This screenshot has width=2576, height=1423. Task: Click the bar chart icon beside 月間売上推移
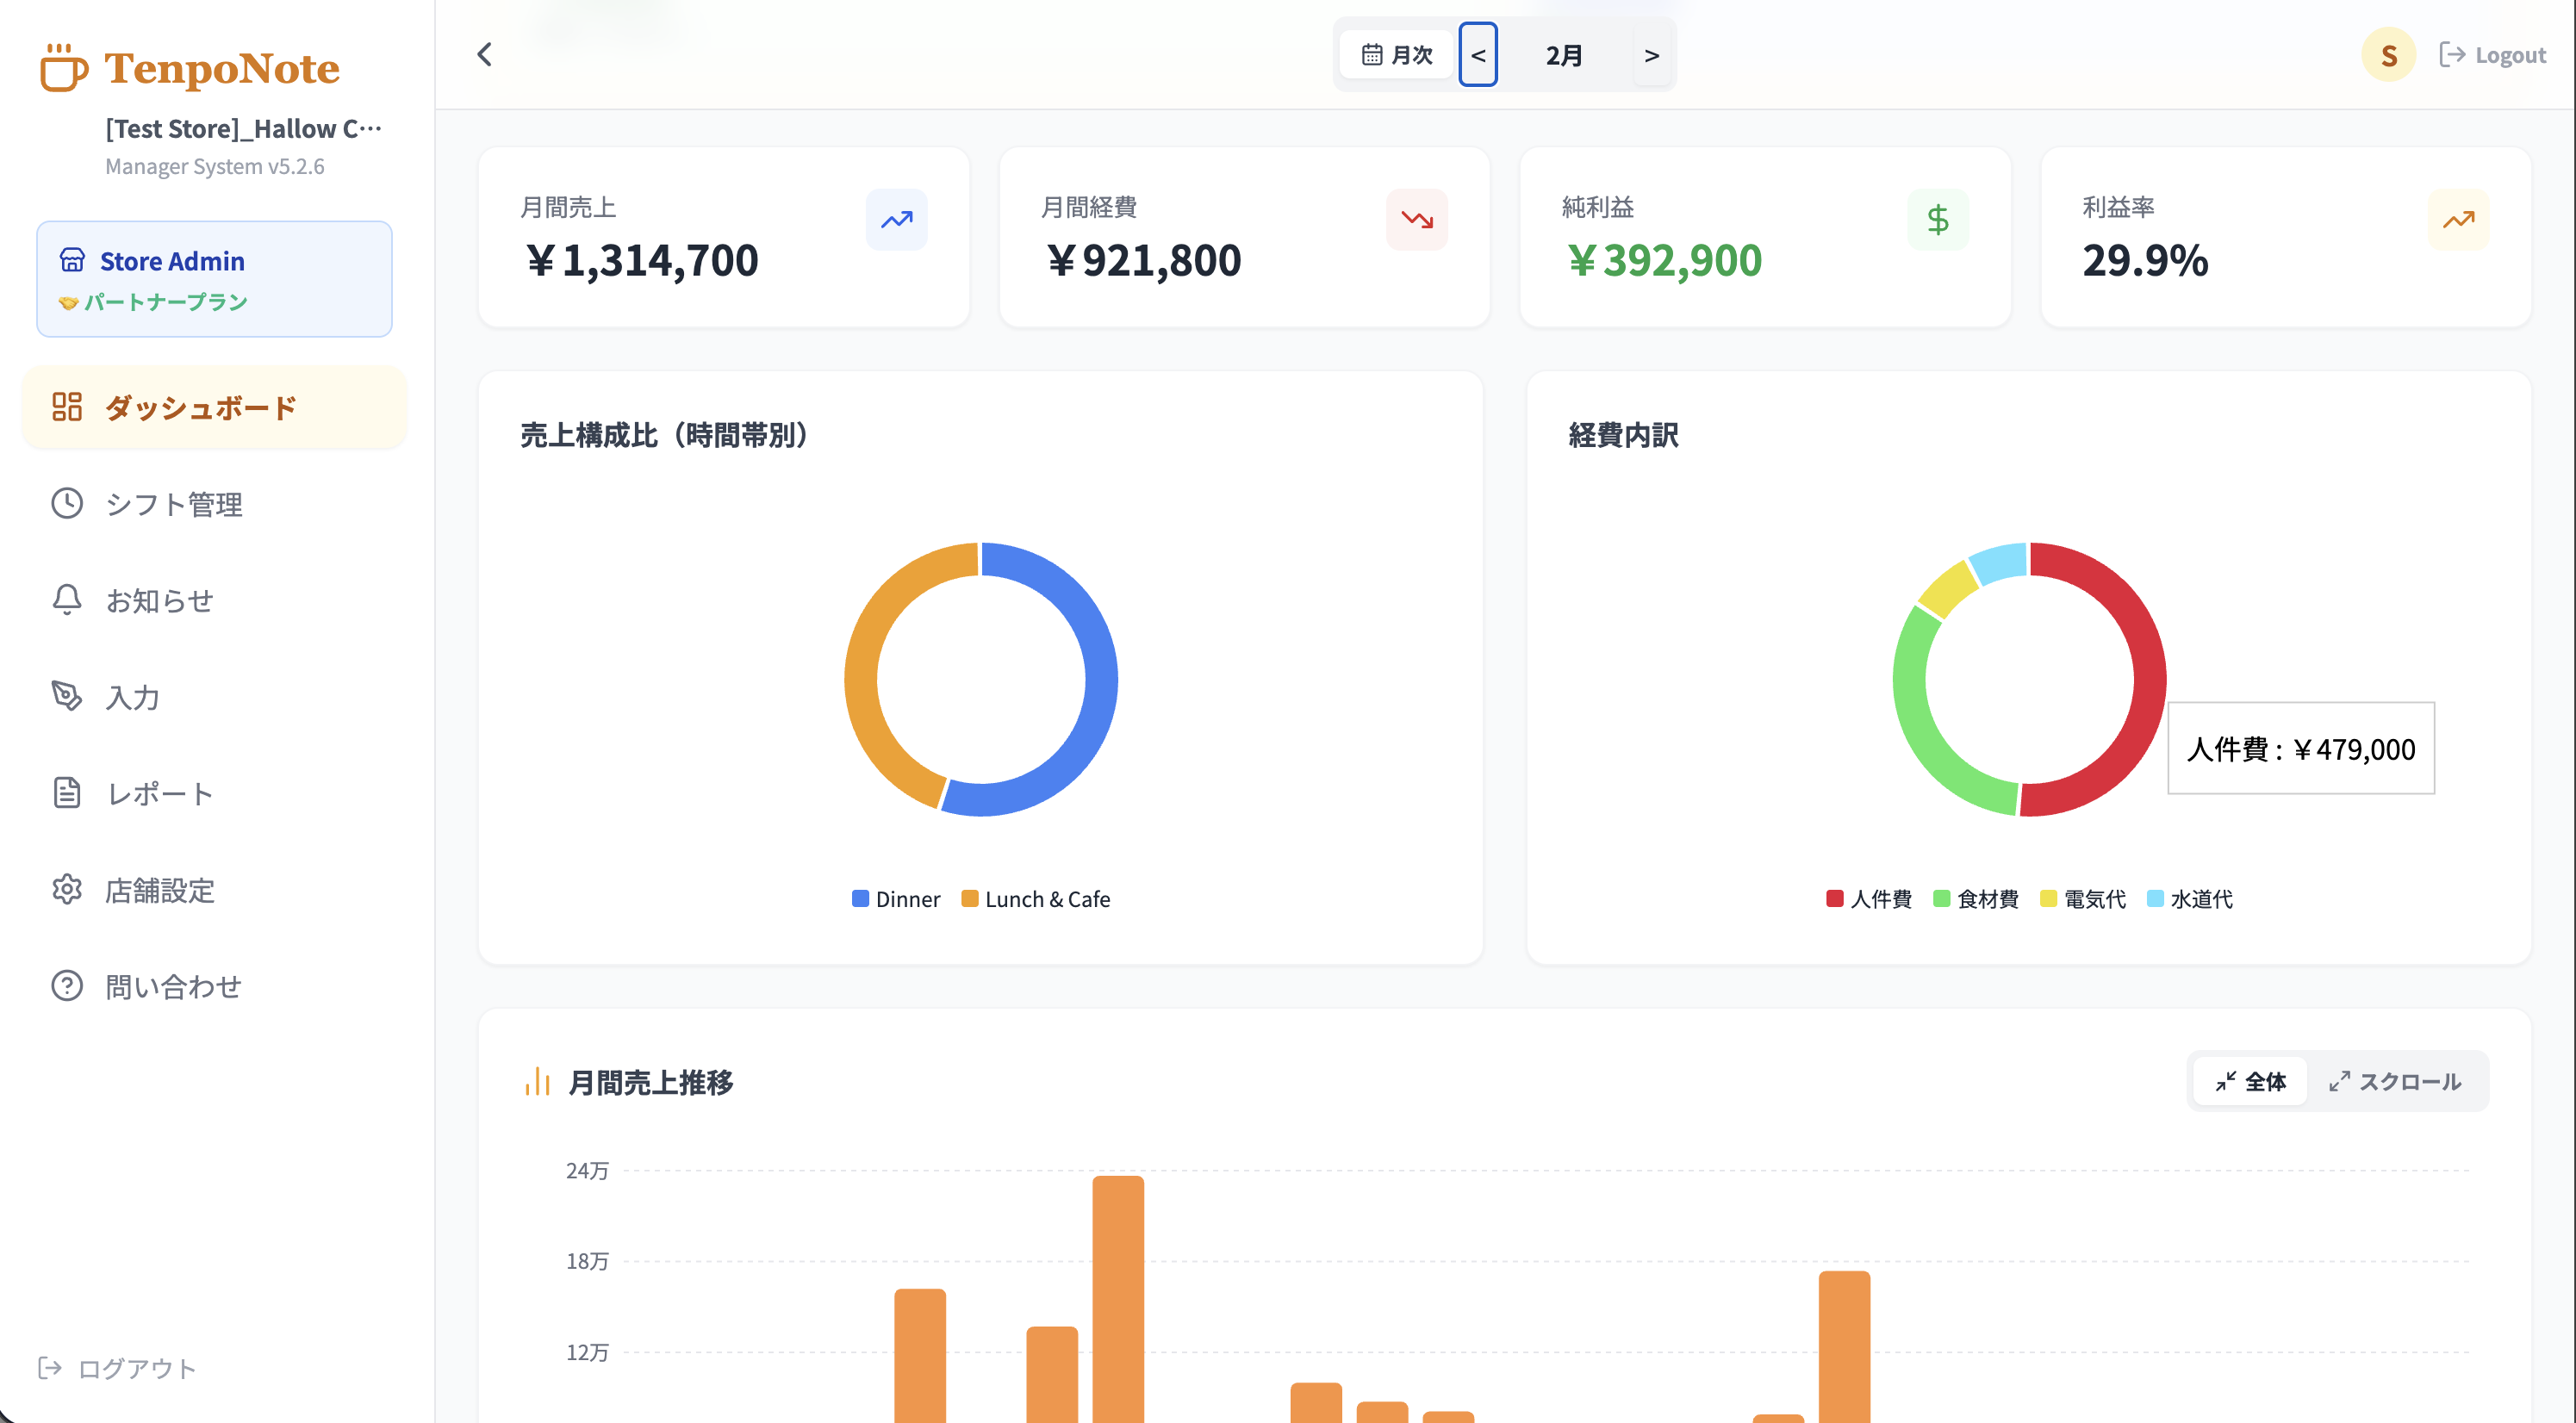(x=538, y=1082)
